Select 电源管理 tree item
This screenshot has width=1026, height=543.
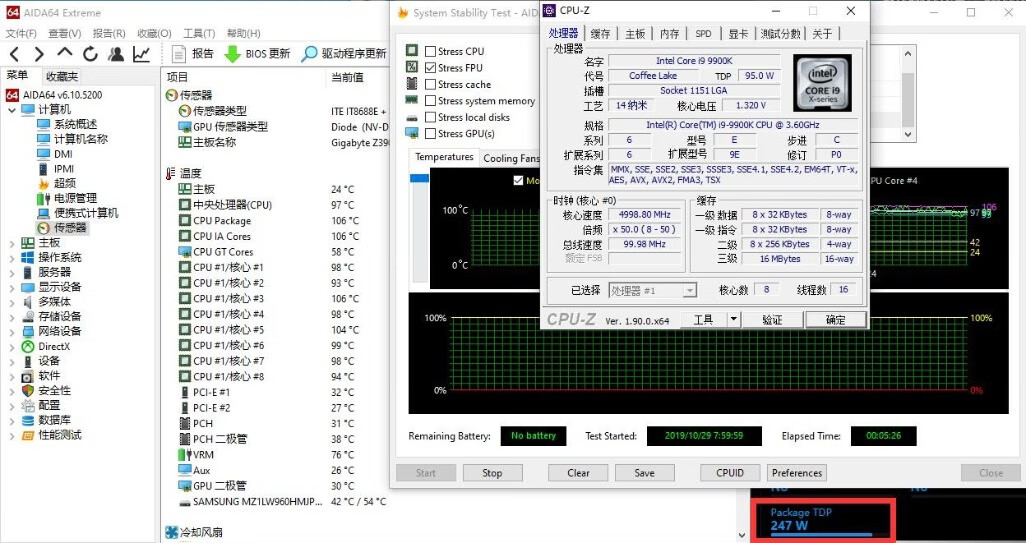coord(67,198)
